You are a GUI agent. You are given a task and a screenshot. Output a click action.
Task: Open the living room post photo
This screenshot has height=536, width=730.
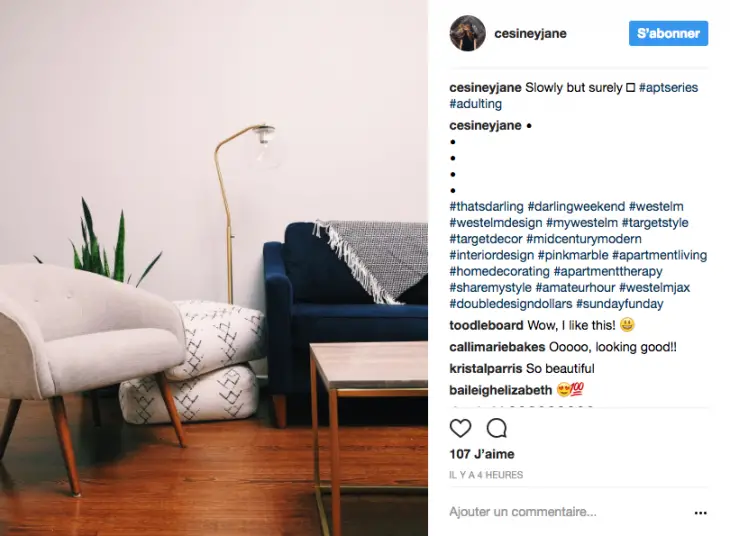214,268
